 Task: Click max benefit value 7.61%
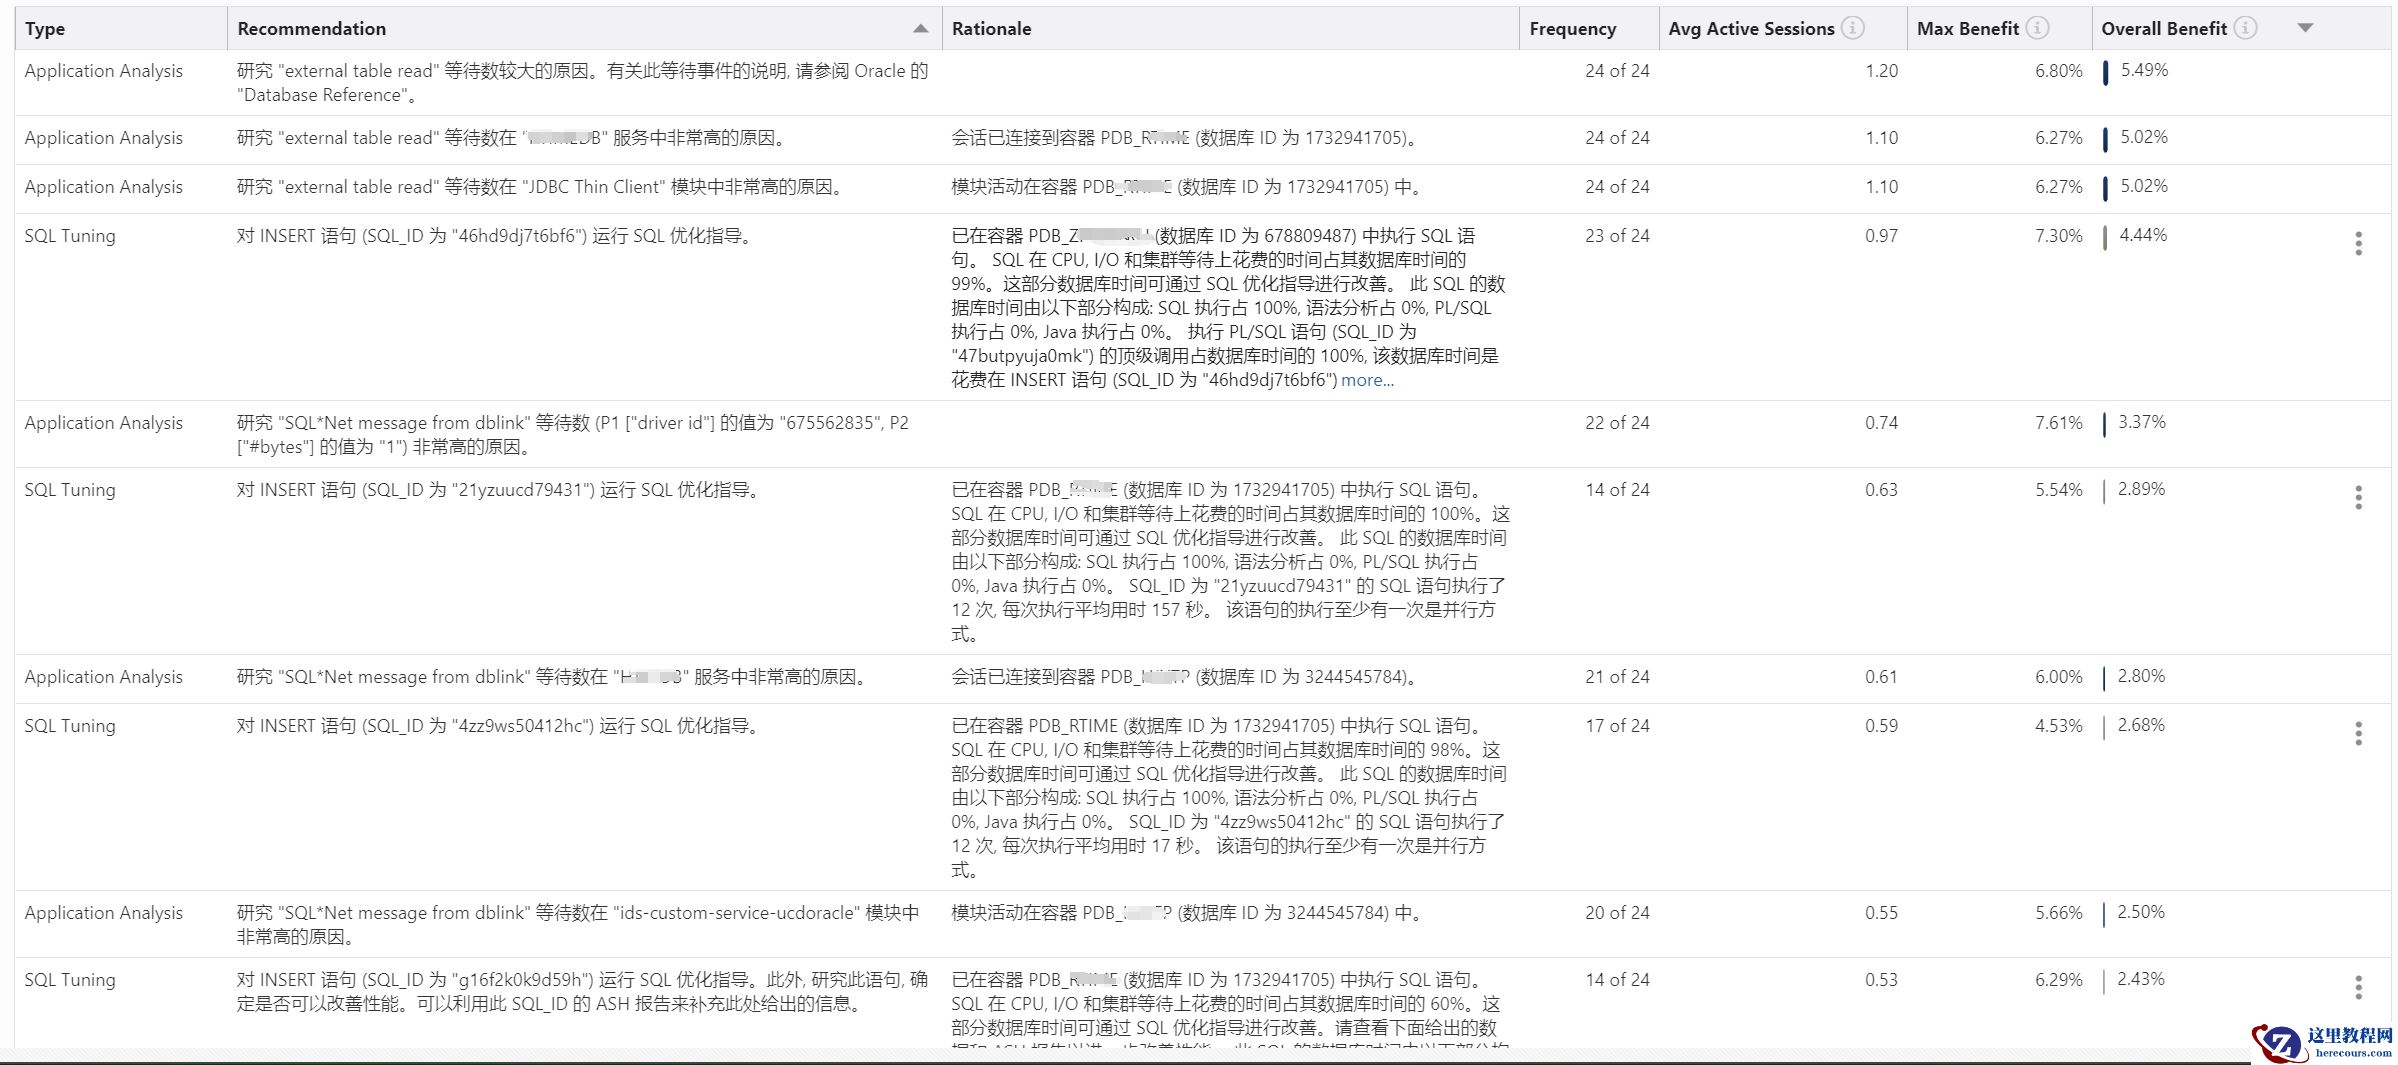tap(2059, 423)
